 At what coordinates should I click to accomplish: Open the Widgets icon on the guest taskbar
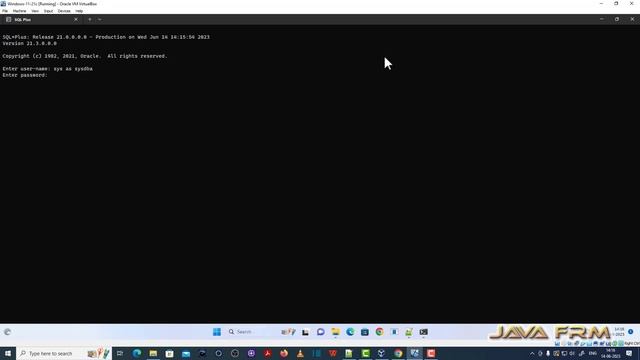[8, 332]
